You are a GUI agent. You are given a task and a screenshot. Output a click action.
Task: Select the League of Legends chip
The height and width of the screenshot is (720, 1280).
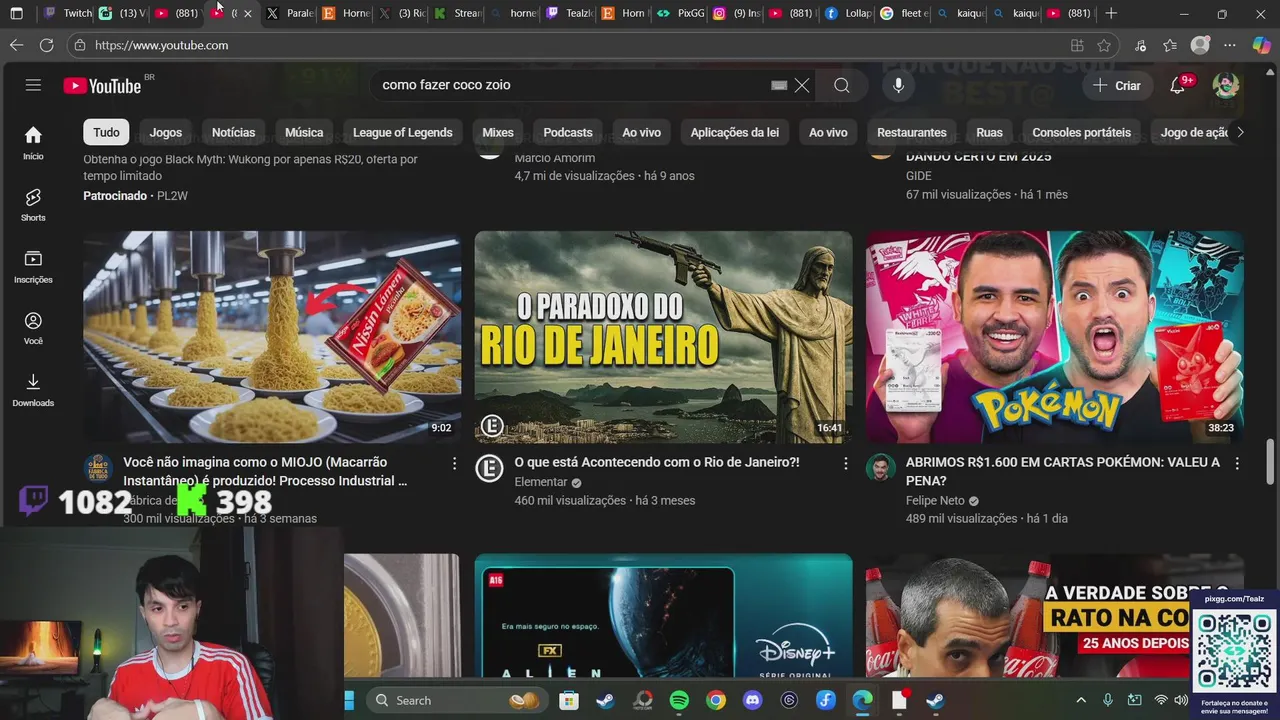coord(402,132)
